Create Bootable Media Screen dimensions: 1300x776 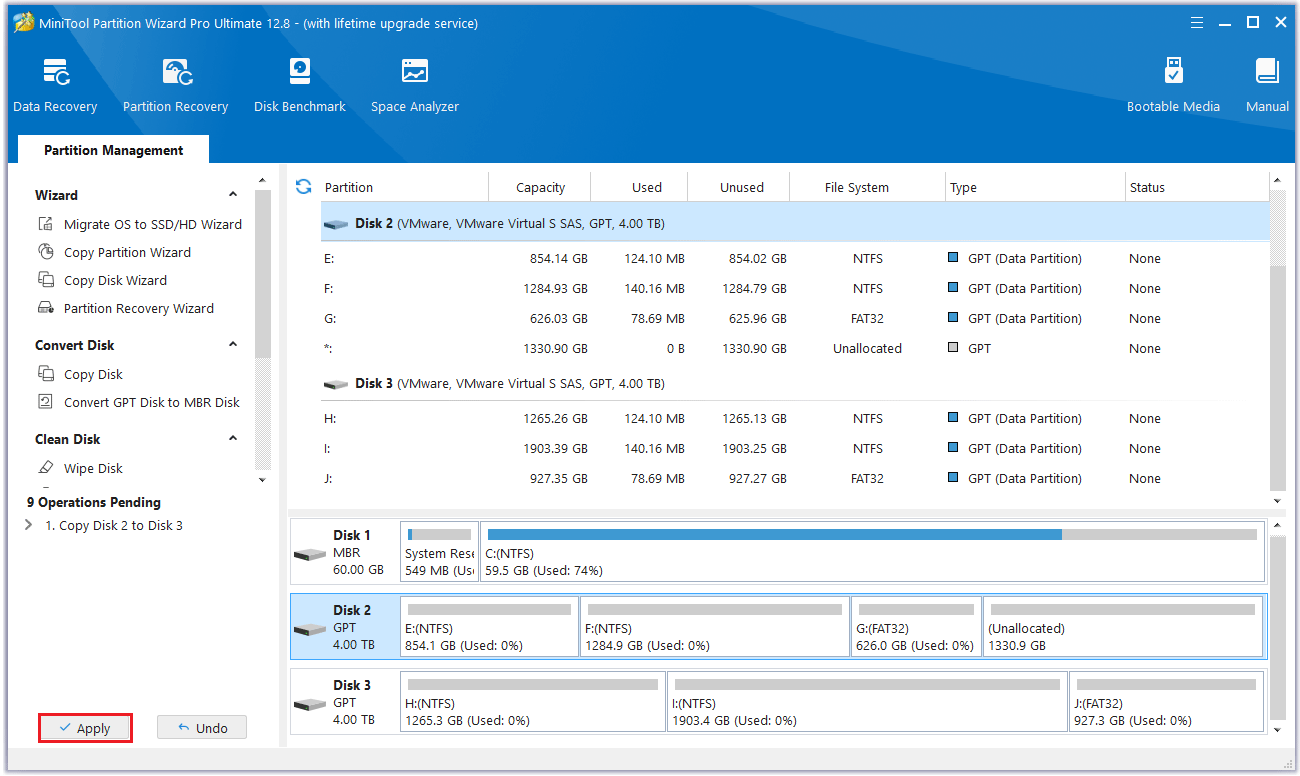tap(1173, 86)
